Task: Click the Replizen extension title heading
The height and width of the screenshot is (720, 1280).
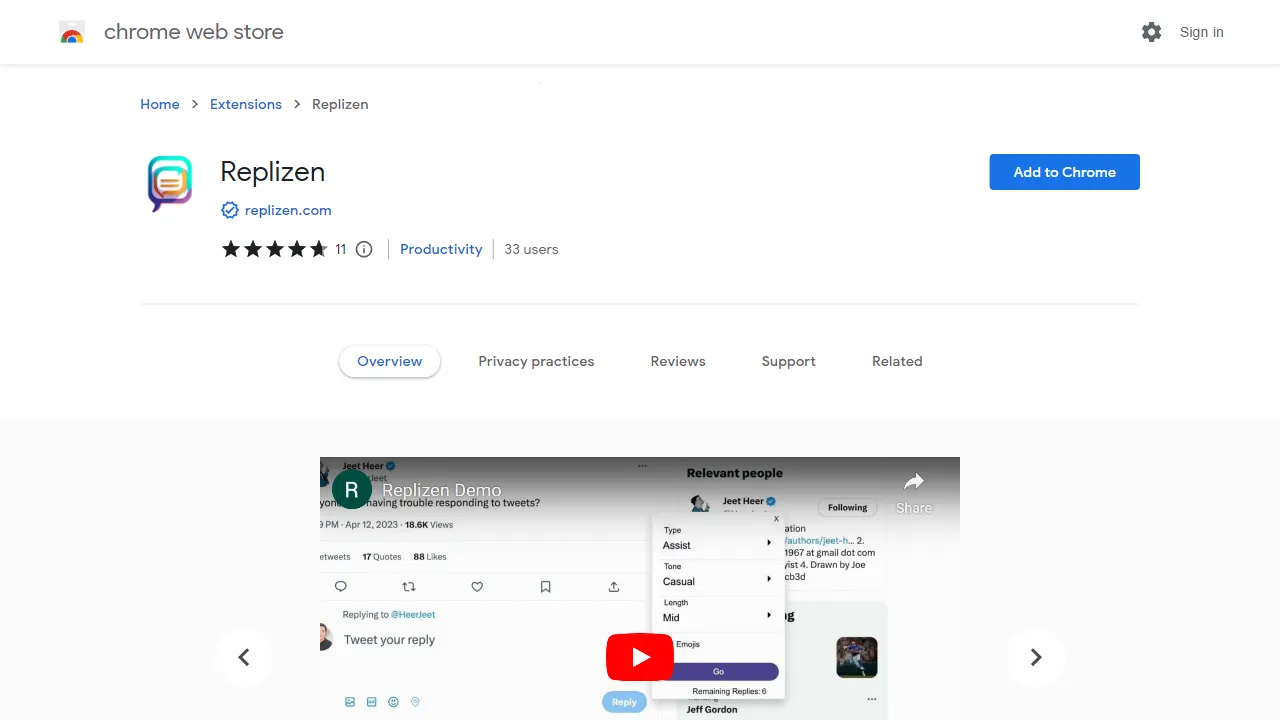Action: (273, 172)
